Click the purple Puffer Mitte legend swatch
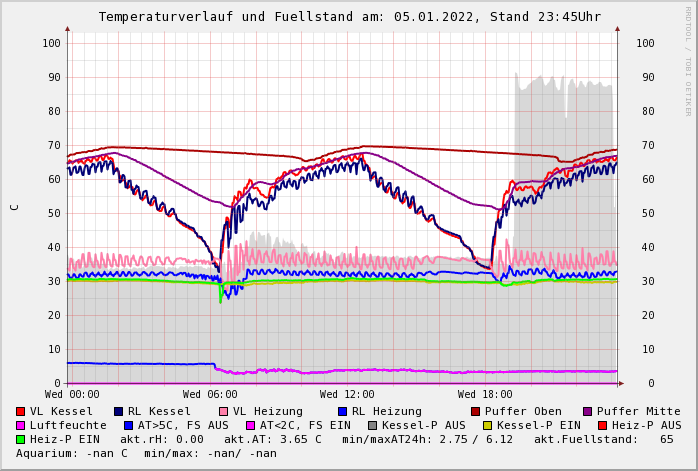The image size is (698, 471). pos(587,411)
